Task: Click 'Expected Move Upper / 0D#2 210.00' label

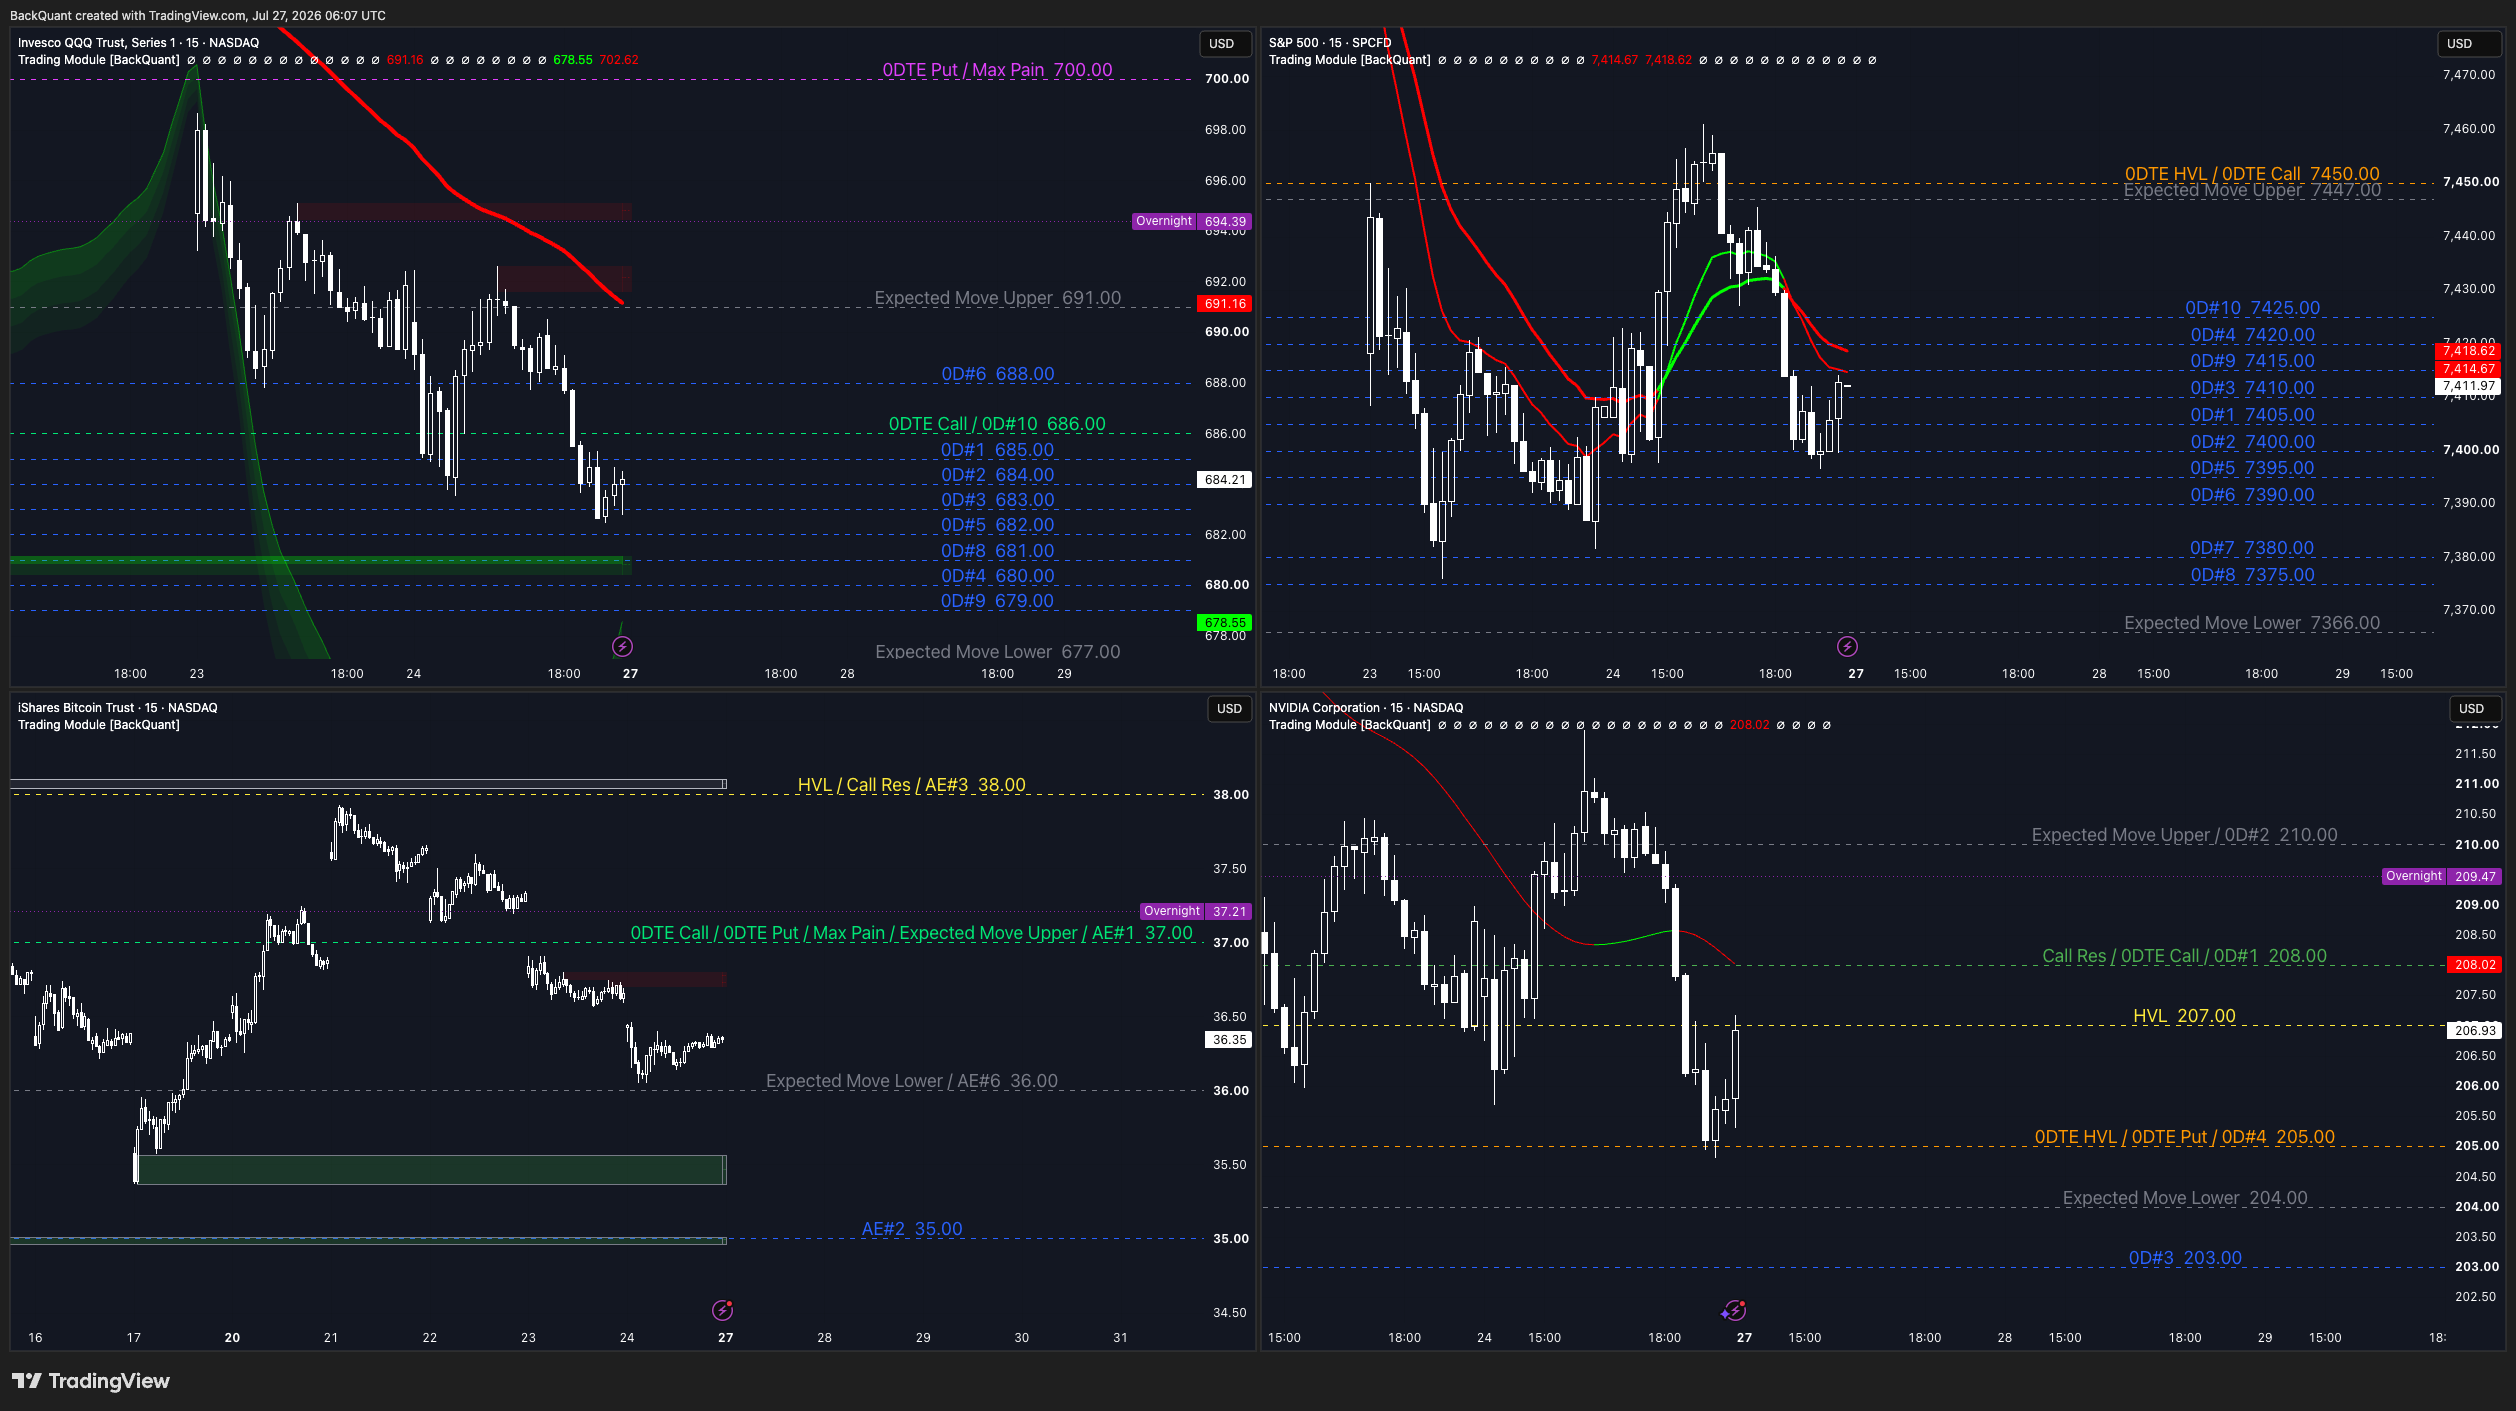Action: (2184, 835)
